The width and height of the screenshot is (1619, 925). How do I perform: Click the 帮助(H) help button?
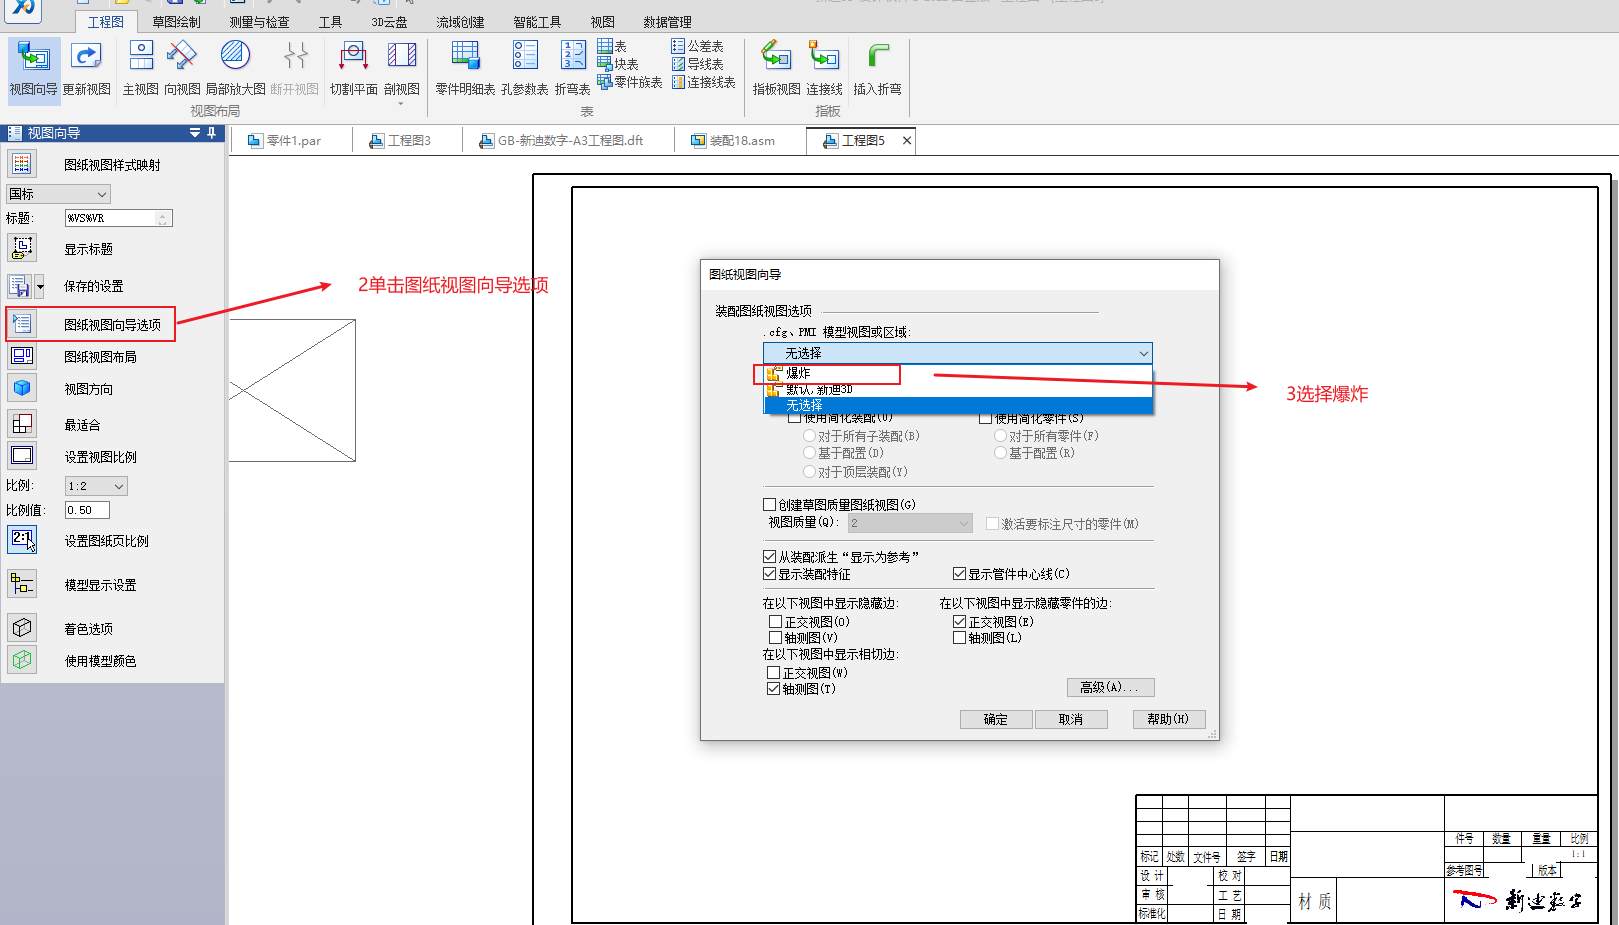(x=1169, y=719)
